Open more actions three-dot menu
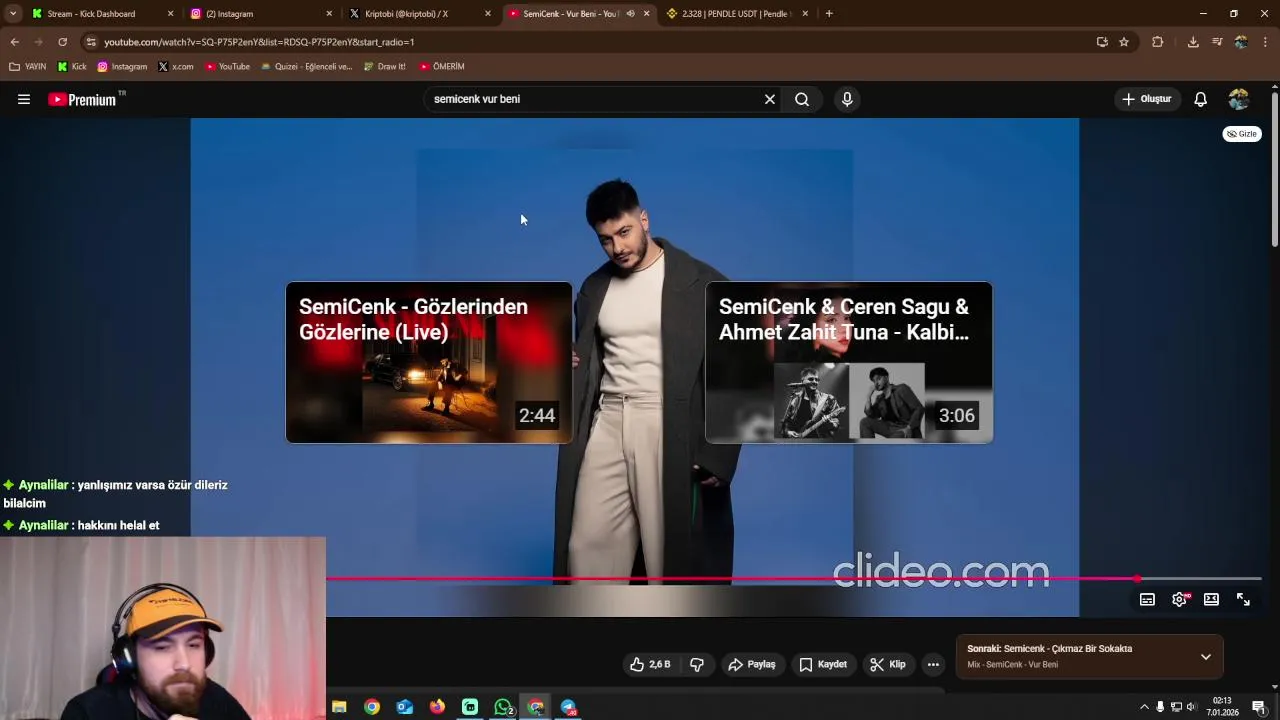 click(x=933, y=664)
